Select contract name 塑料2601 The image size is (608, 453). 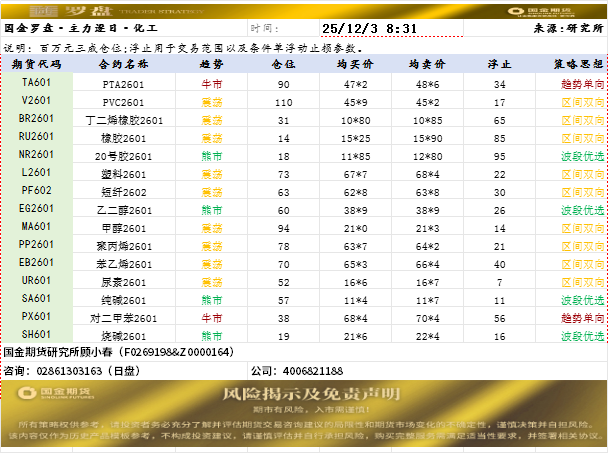tap(123, 175)
